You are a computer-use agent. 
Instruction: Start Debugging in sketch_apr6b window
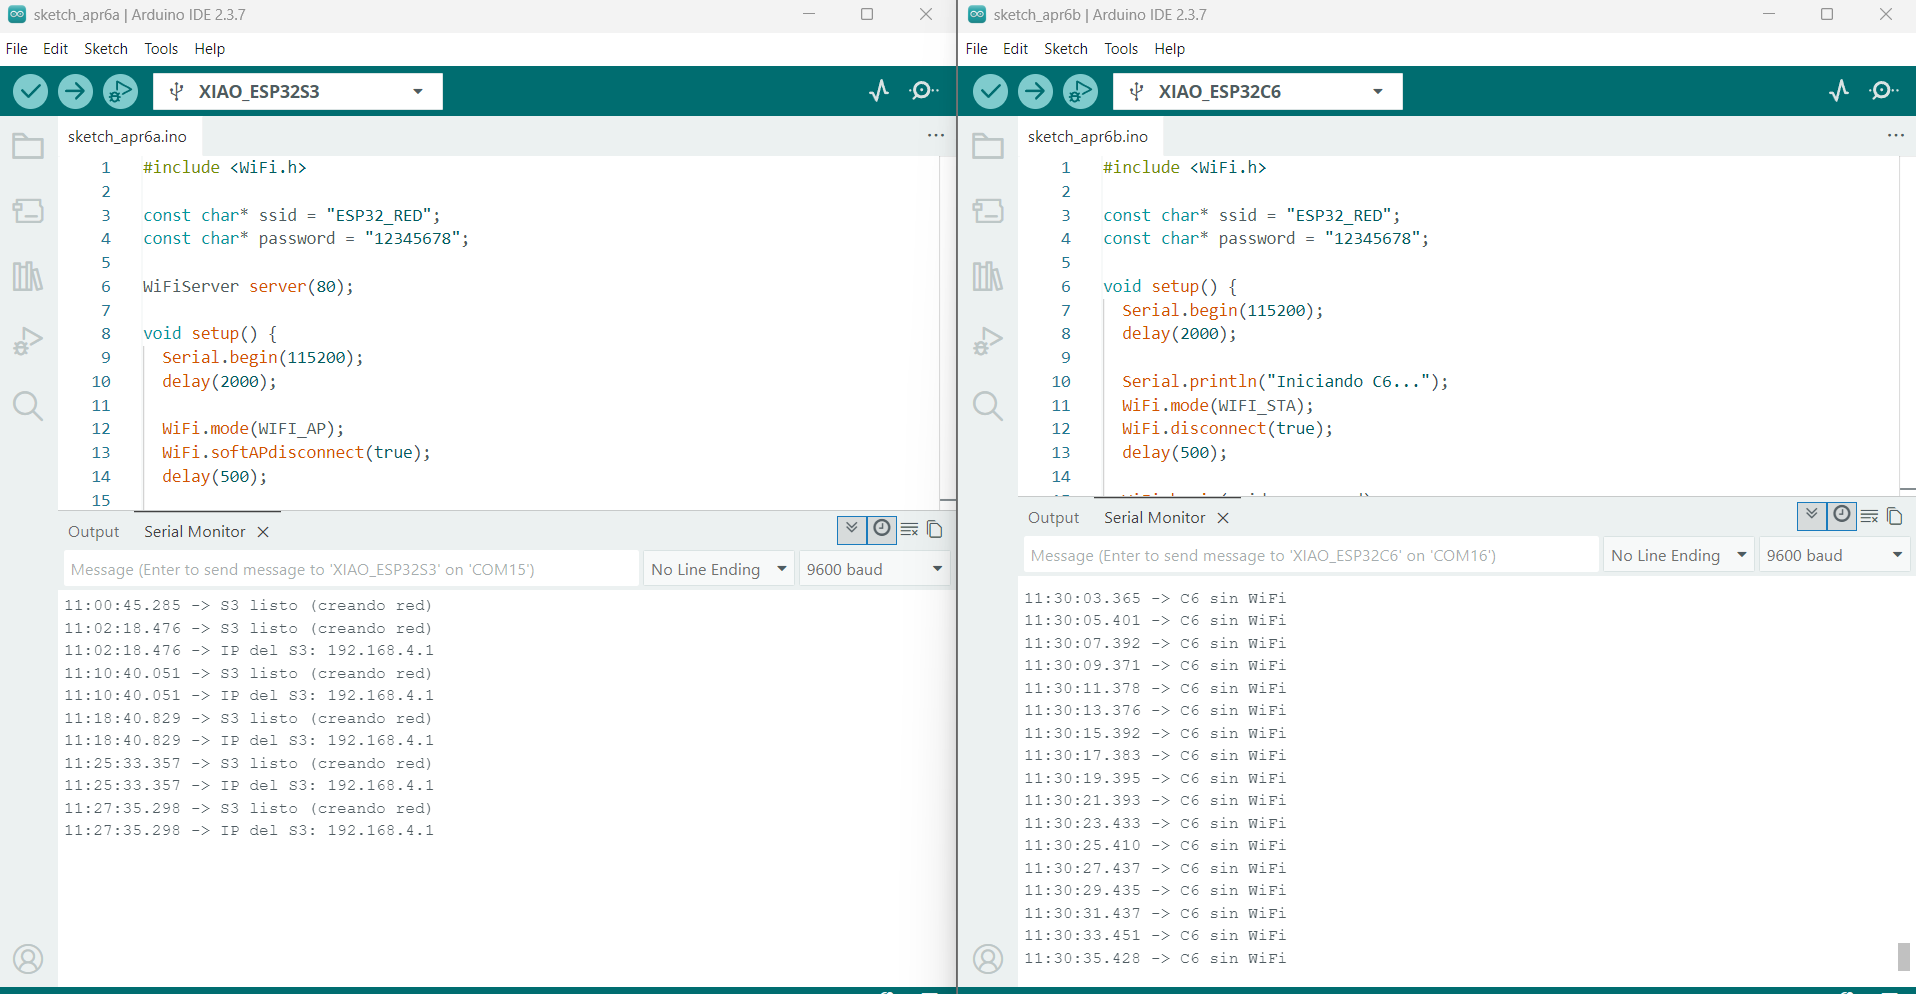1080,91
